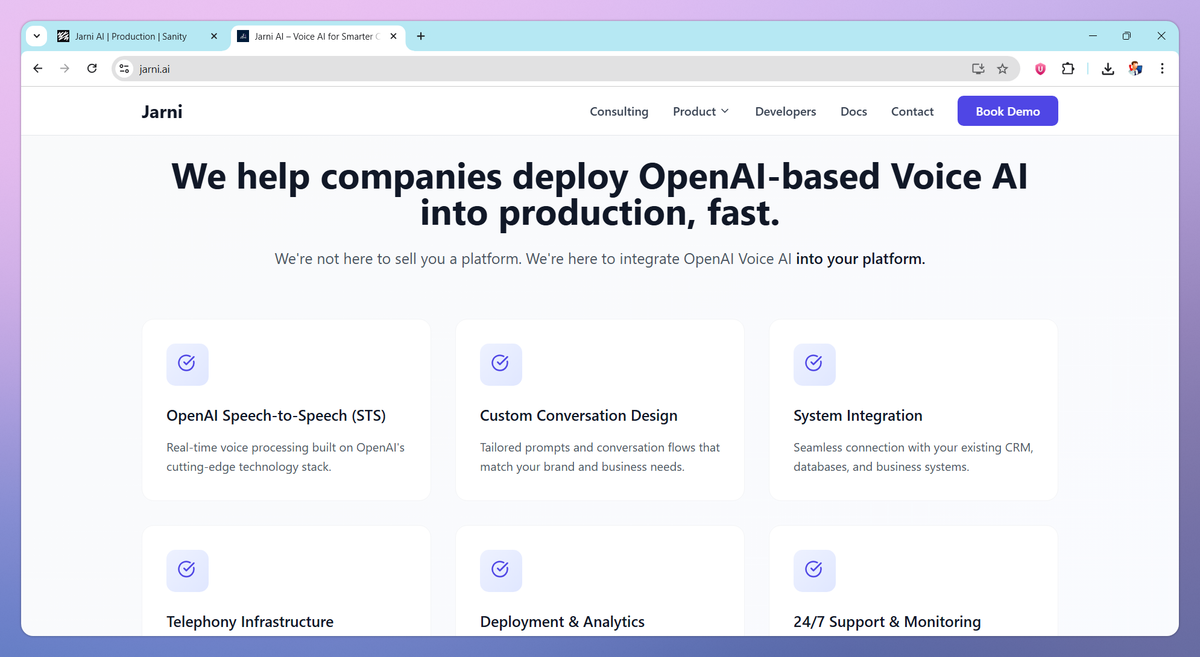Click the profile avatar icon
1200x657 pixels.
(1135, 69)
